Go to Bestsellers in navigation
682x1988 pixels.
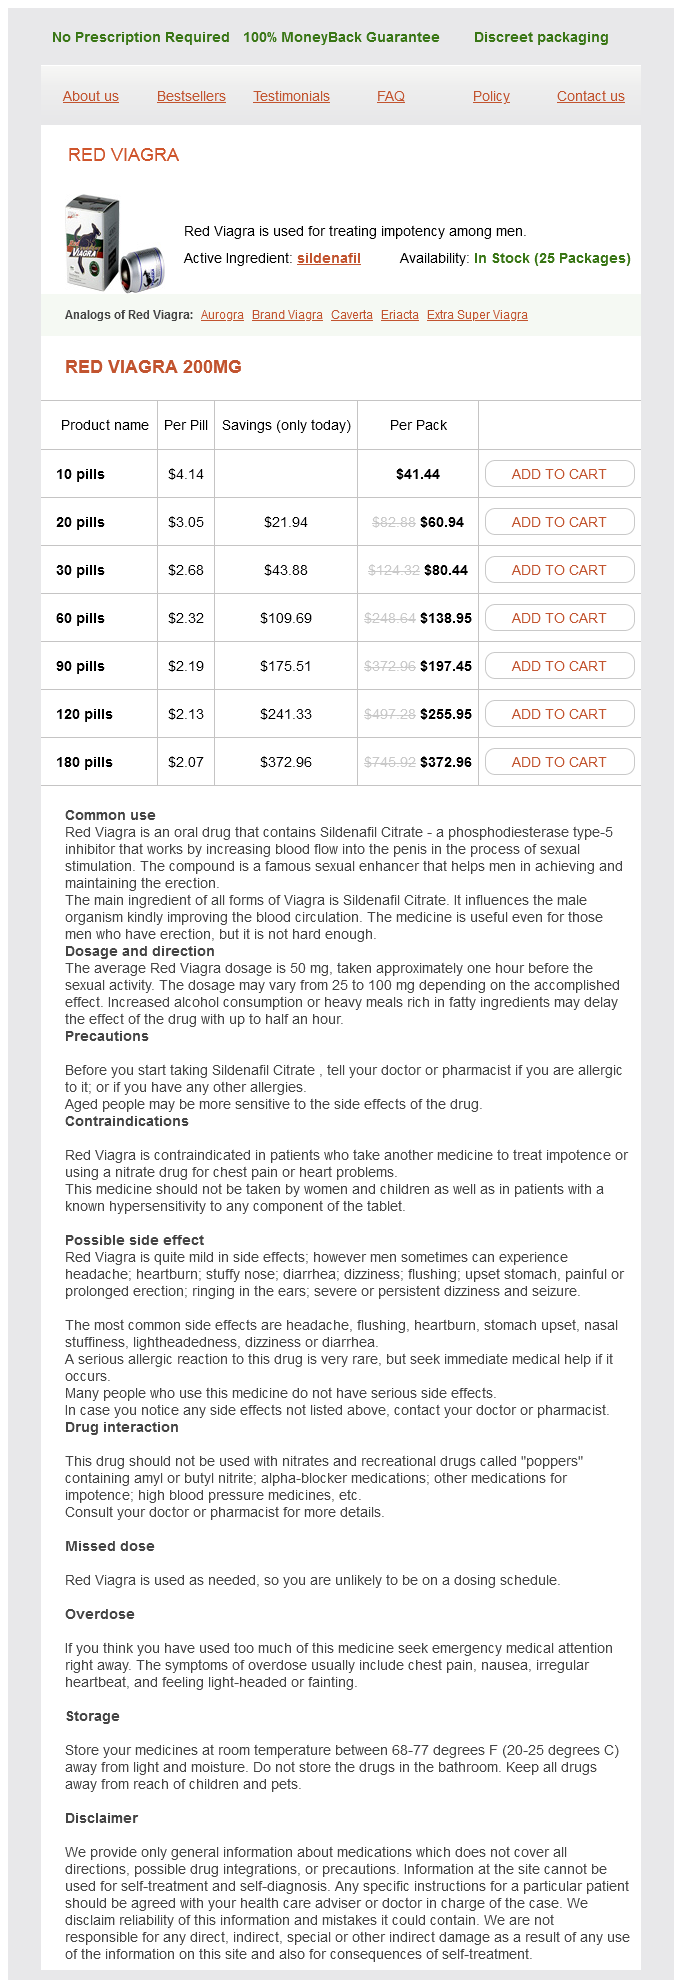[191, 96]
